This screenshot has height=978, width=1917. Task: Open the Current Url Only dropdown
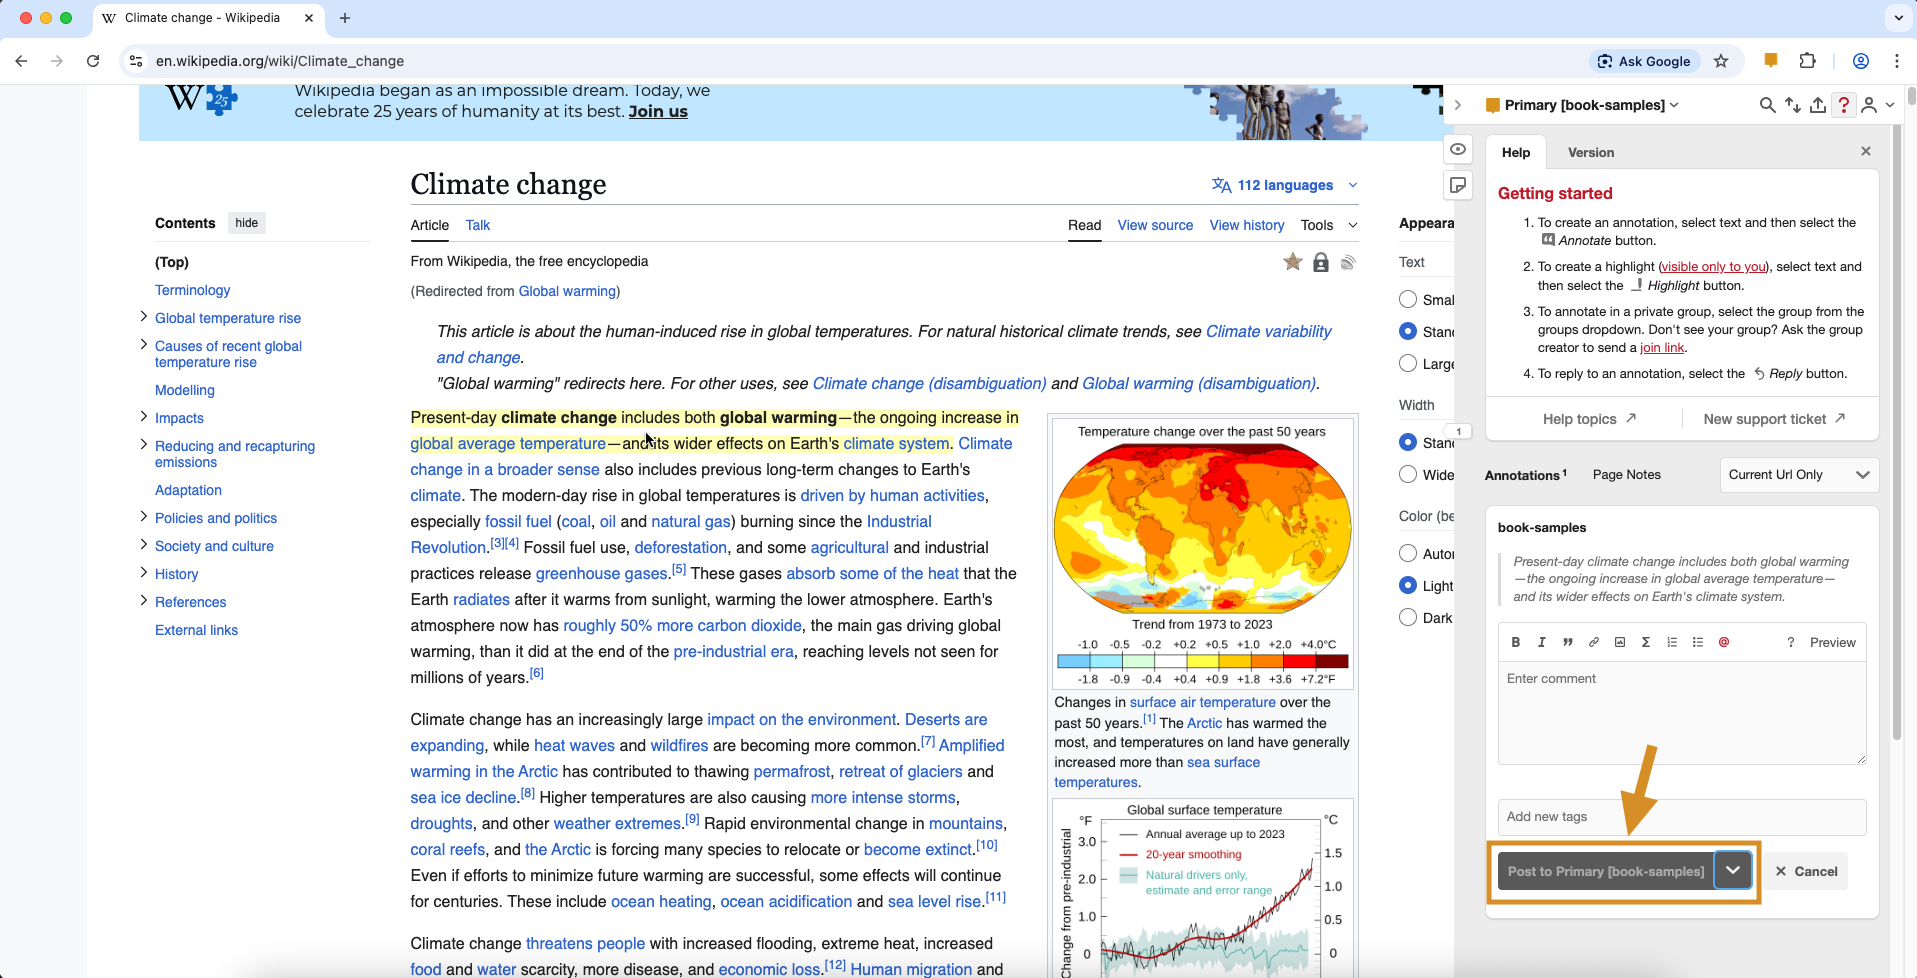[x=1798, y=475]
